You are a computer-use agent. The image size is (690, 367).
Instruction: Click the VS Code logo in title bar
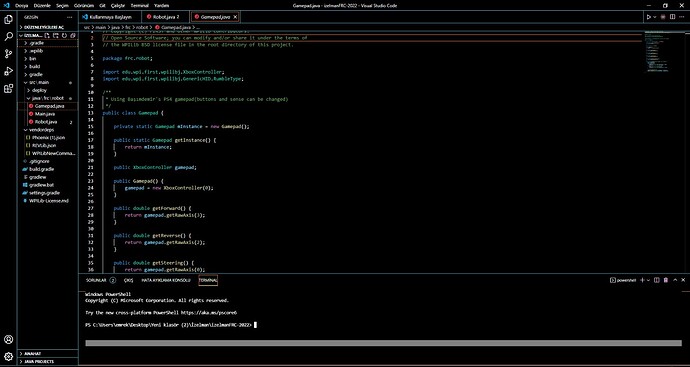tap(6, 5)
